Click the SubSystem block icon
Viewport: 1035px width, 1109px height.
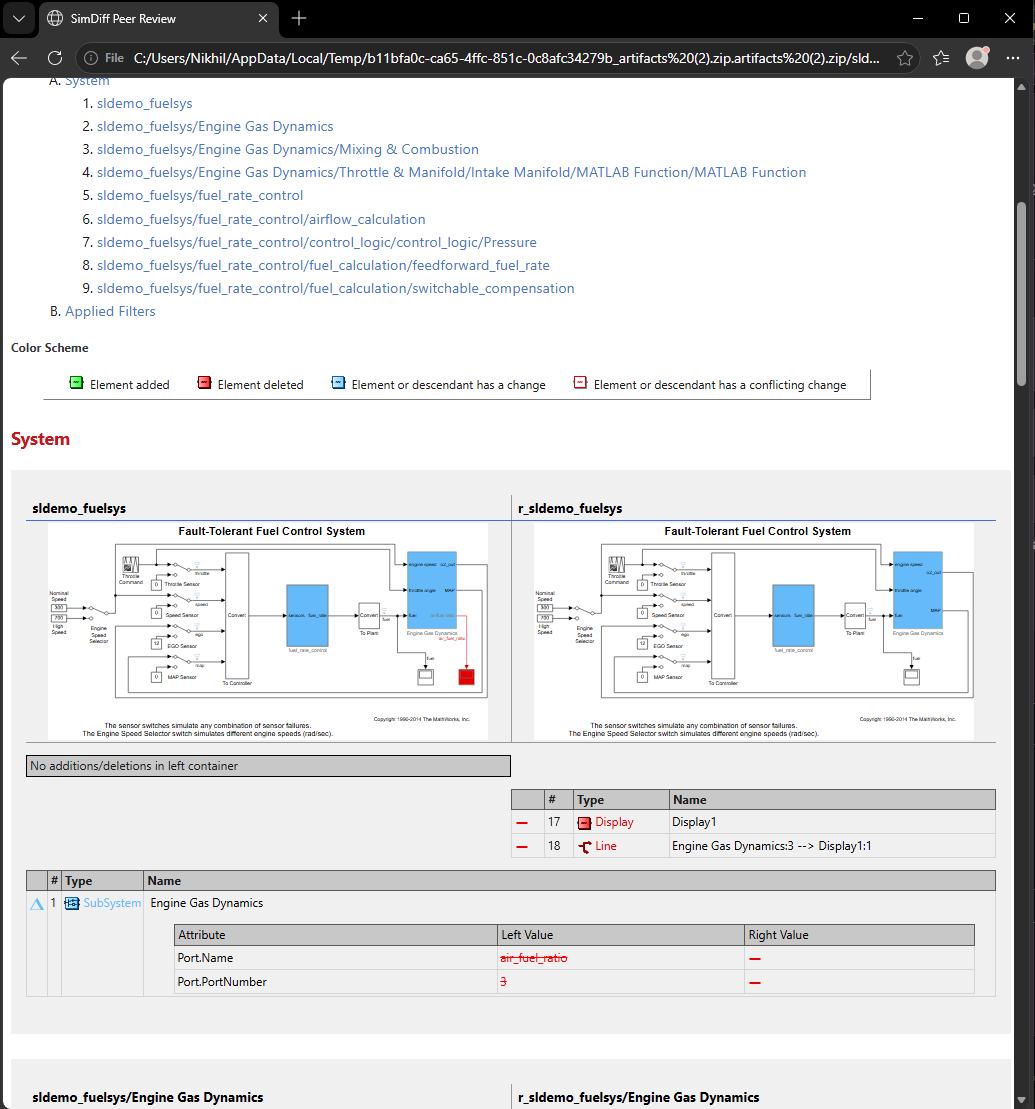pyautogui.click(x=72, y=903)
